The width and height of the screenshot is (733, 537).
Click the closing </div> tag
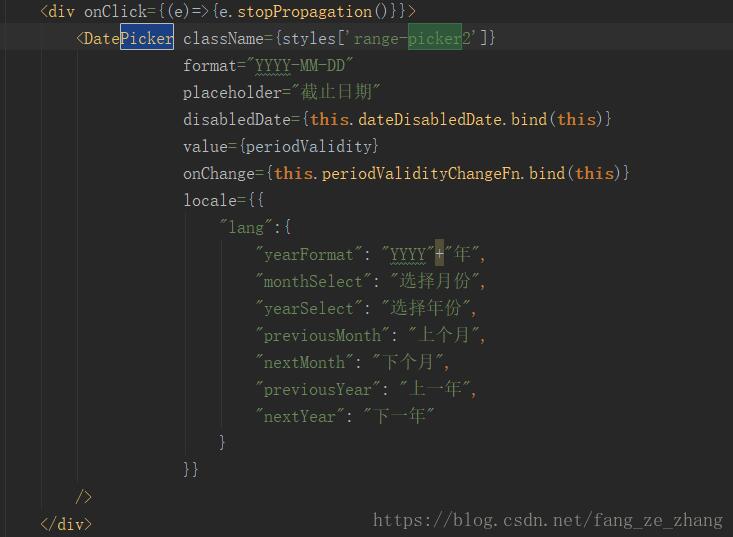(x=66, y=524)
